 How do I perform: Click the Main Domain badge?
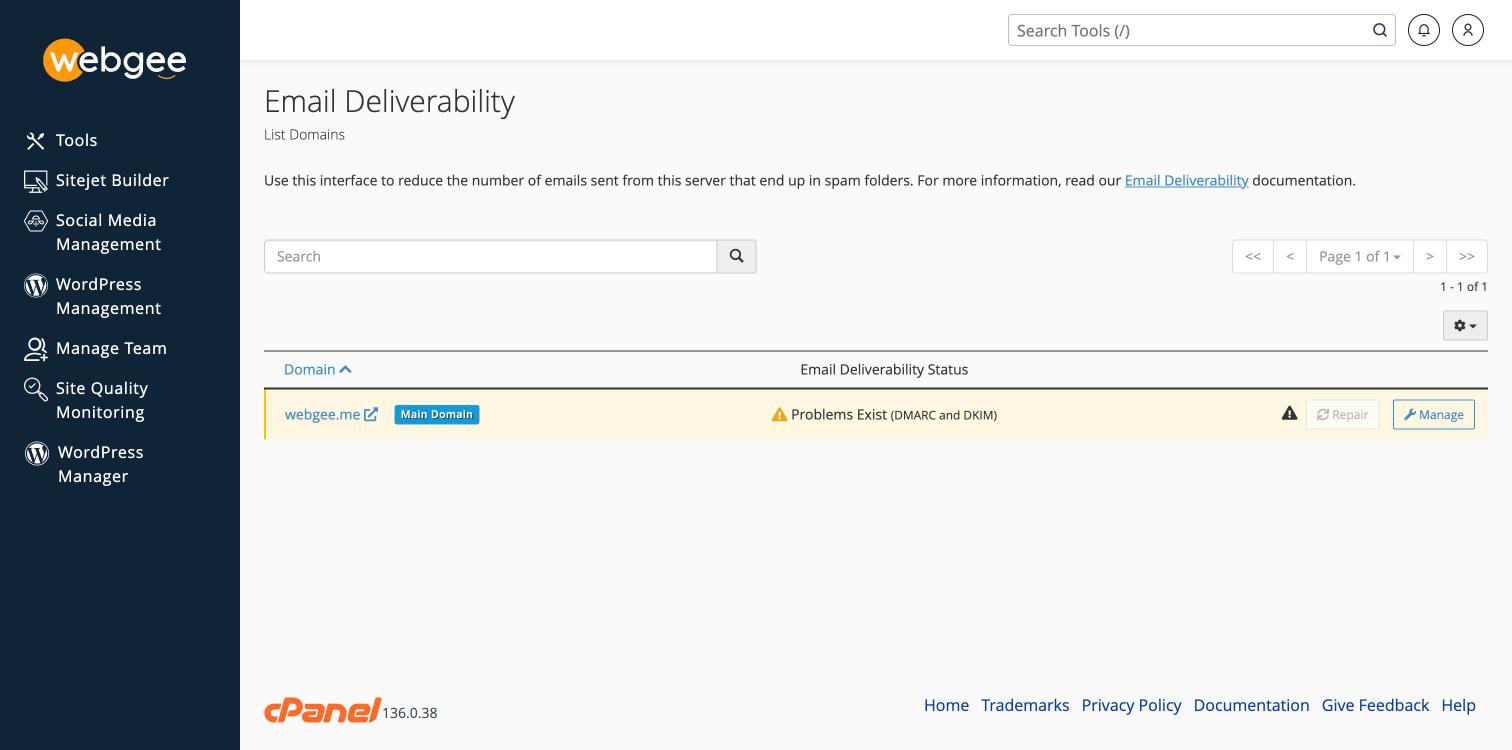(x=437, y=414)
